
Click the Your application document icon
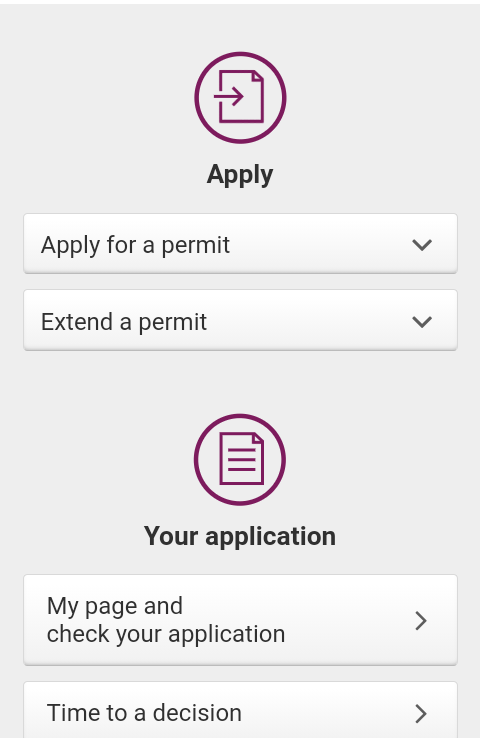pos(240,459)
